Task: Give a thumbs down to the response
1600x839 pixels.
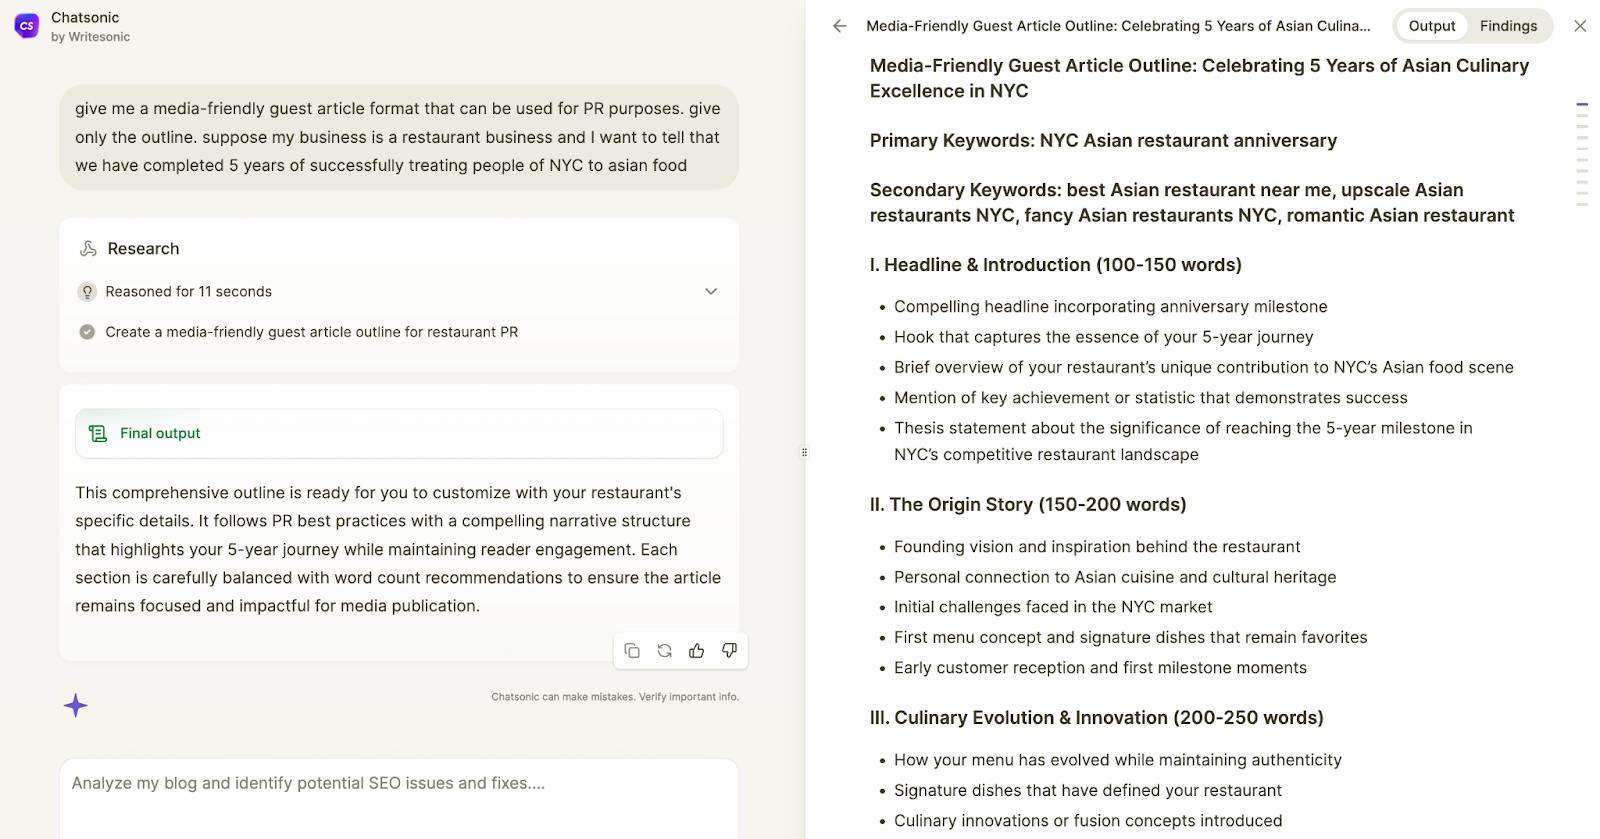Action: tap(729, 651)
